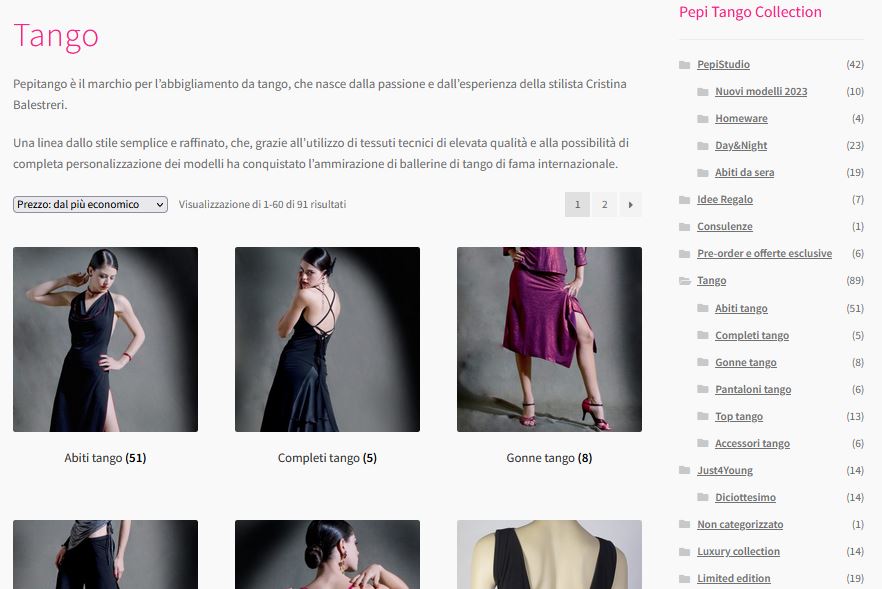Viewport: 882px width, 589px height.
Task: Open the Completi tango category thumbnail
Action: tap(327, 339)
